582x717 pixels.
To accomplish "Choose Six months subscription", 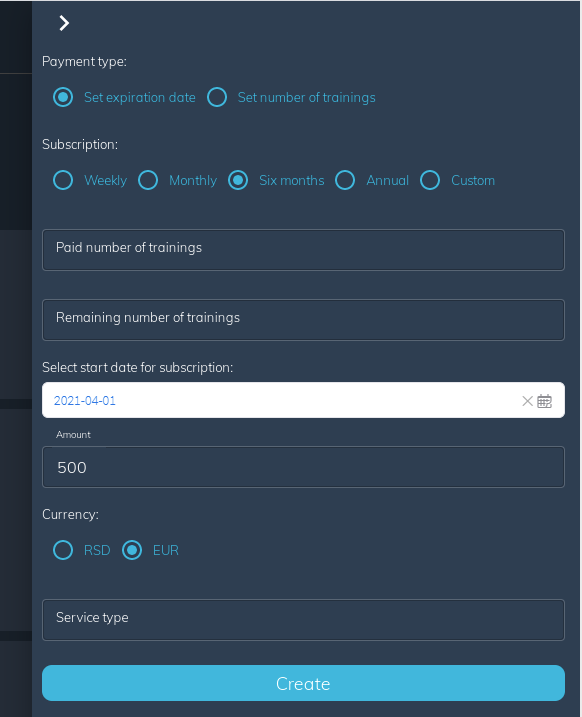I will [238, 180].
